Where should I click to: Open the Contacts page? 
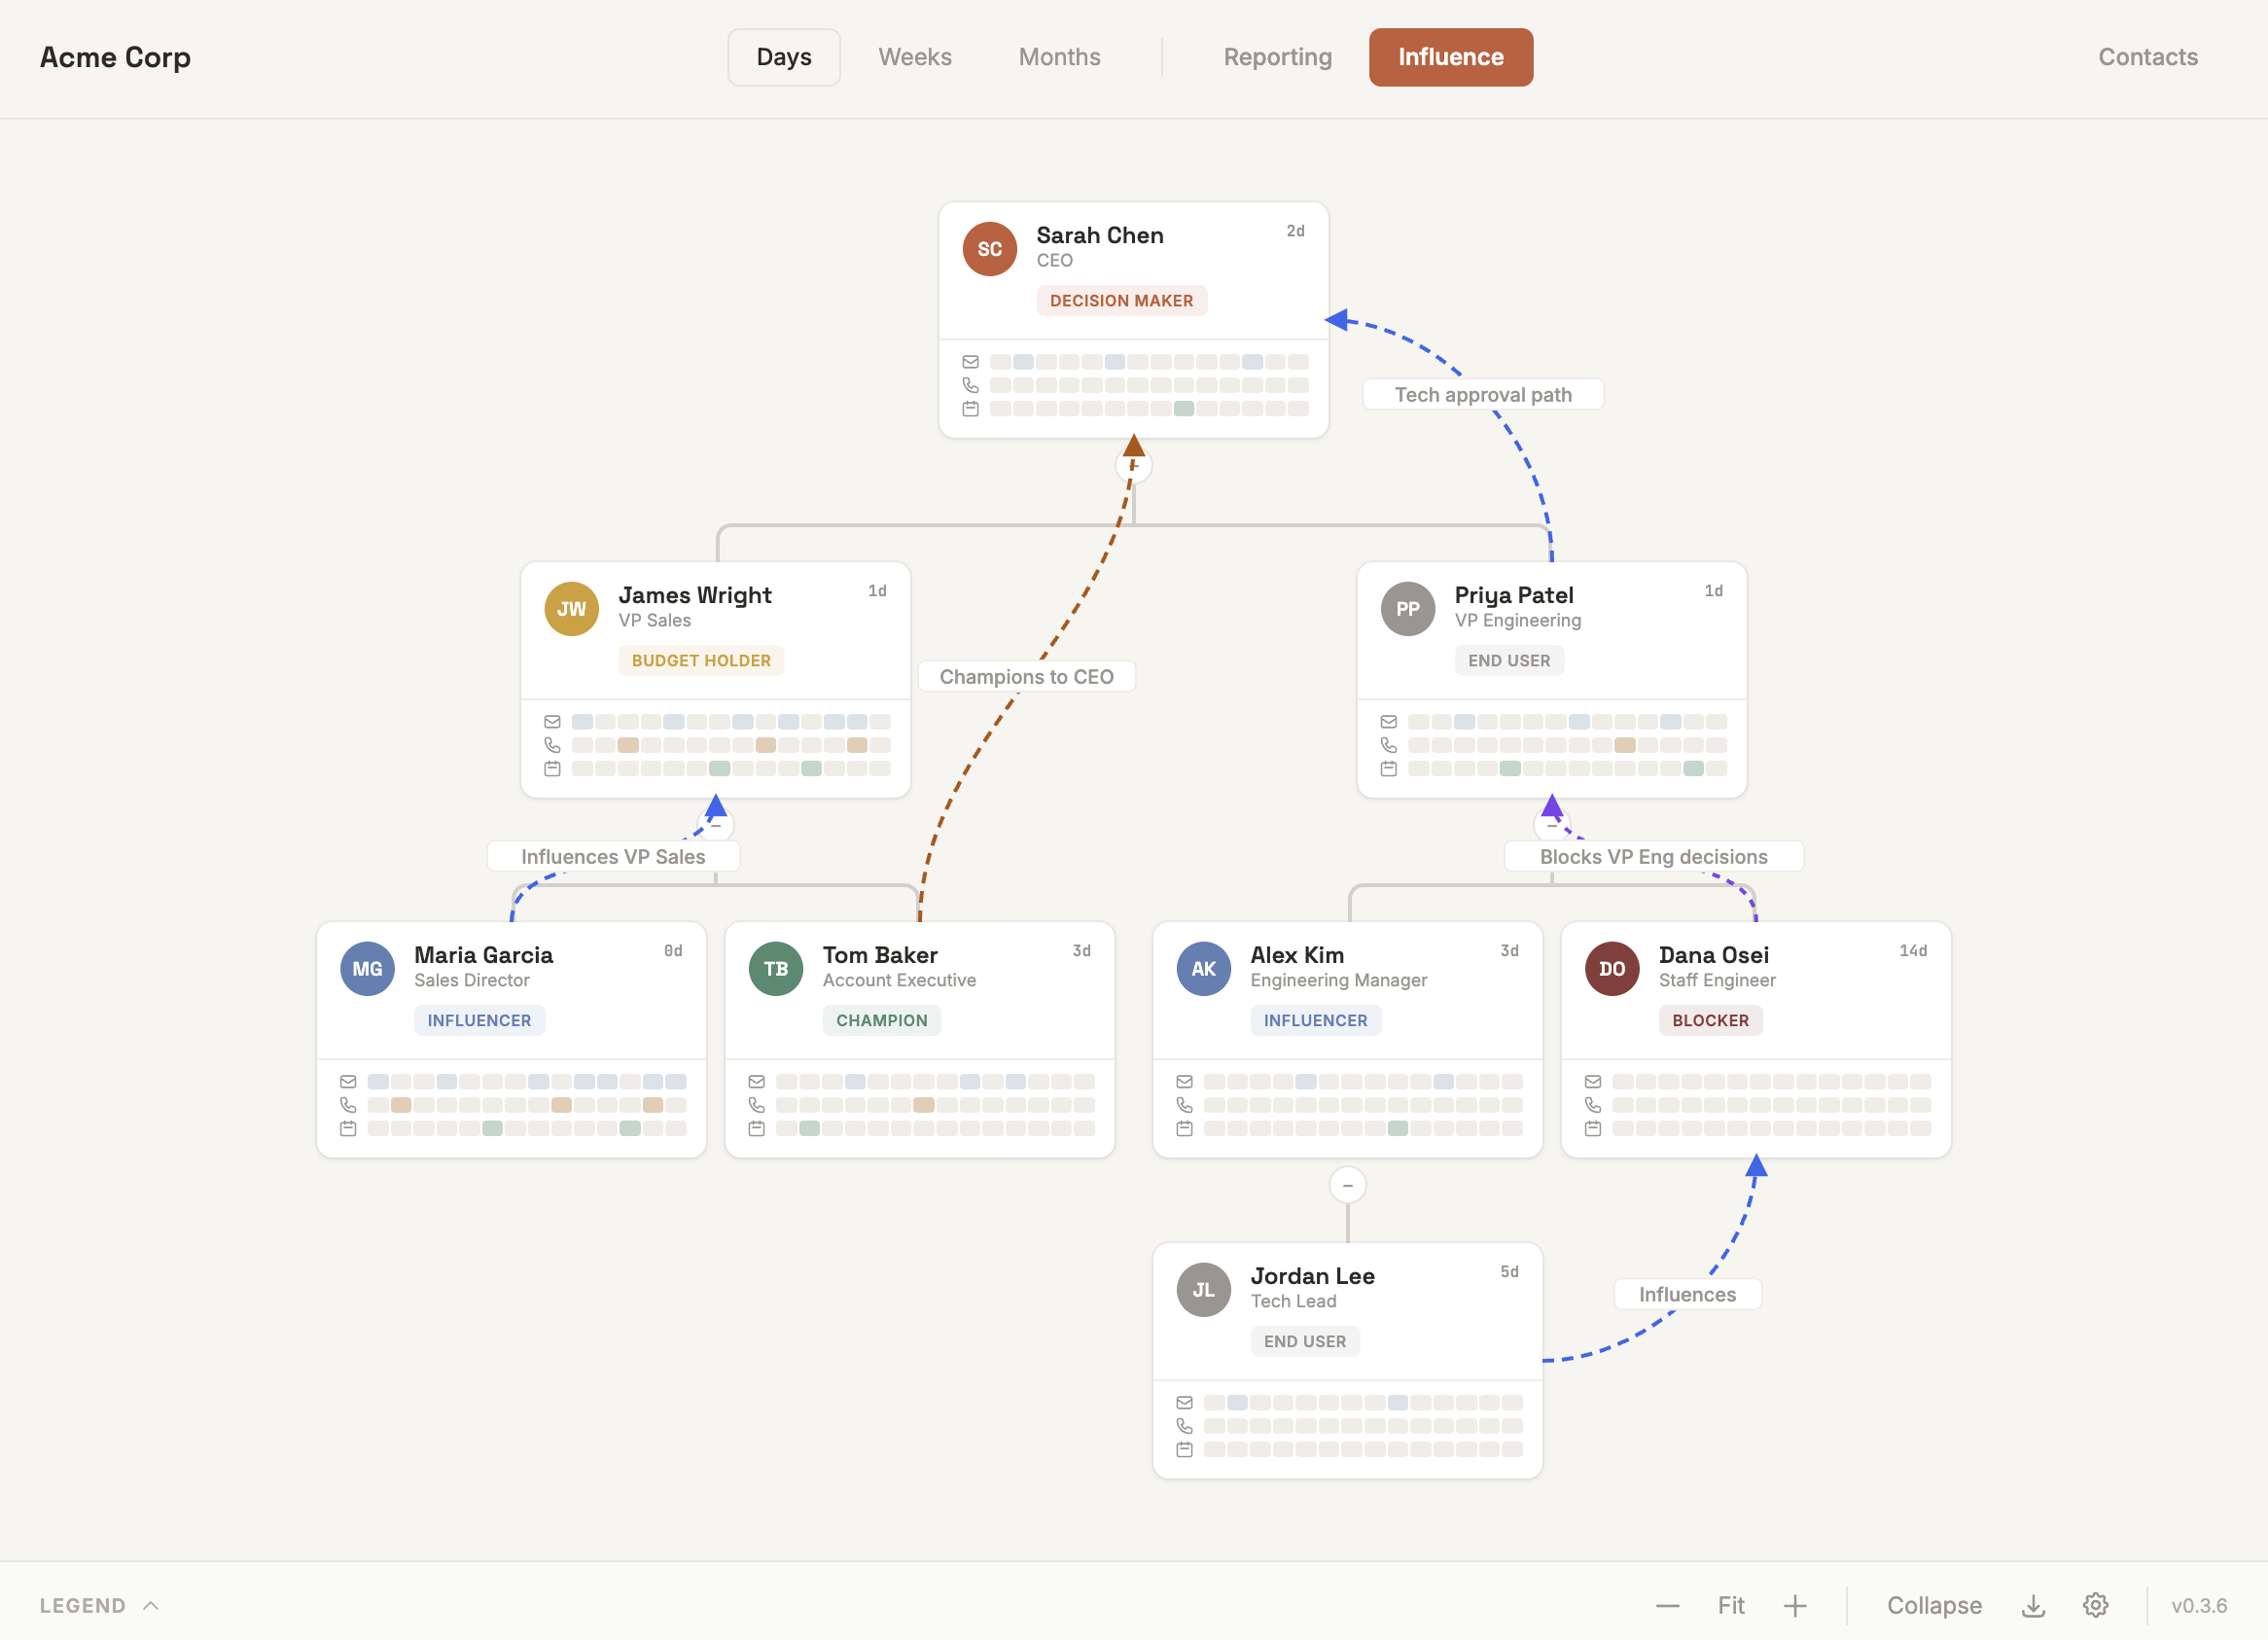coord(2147,57)
